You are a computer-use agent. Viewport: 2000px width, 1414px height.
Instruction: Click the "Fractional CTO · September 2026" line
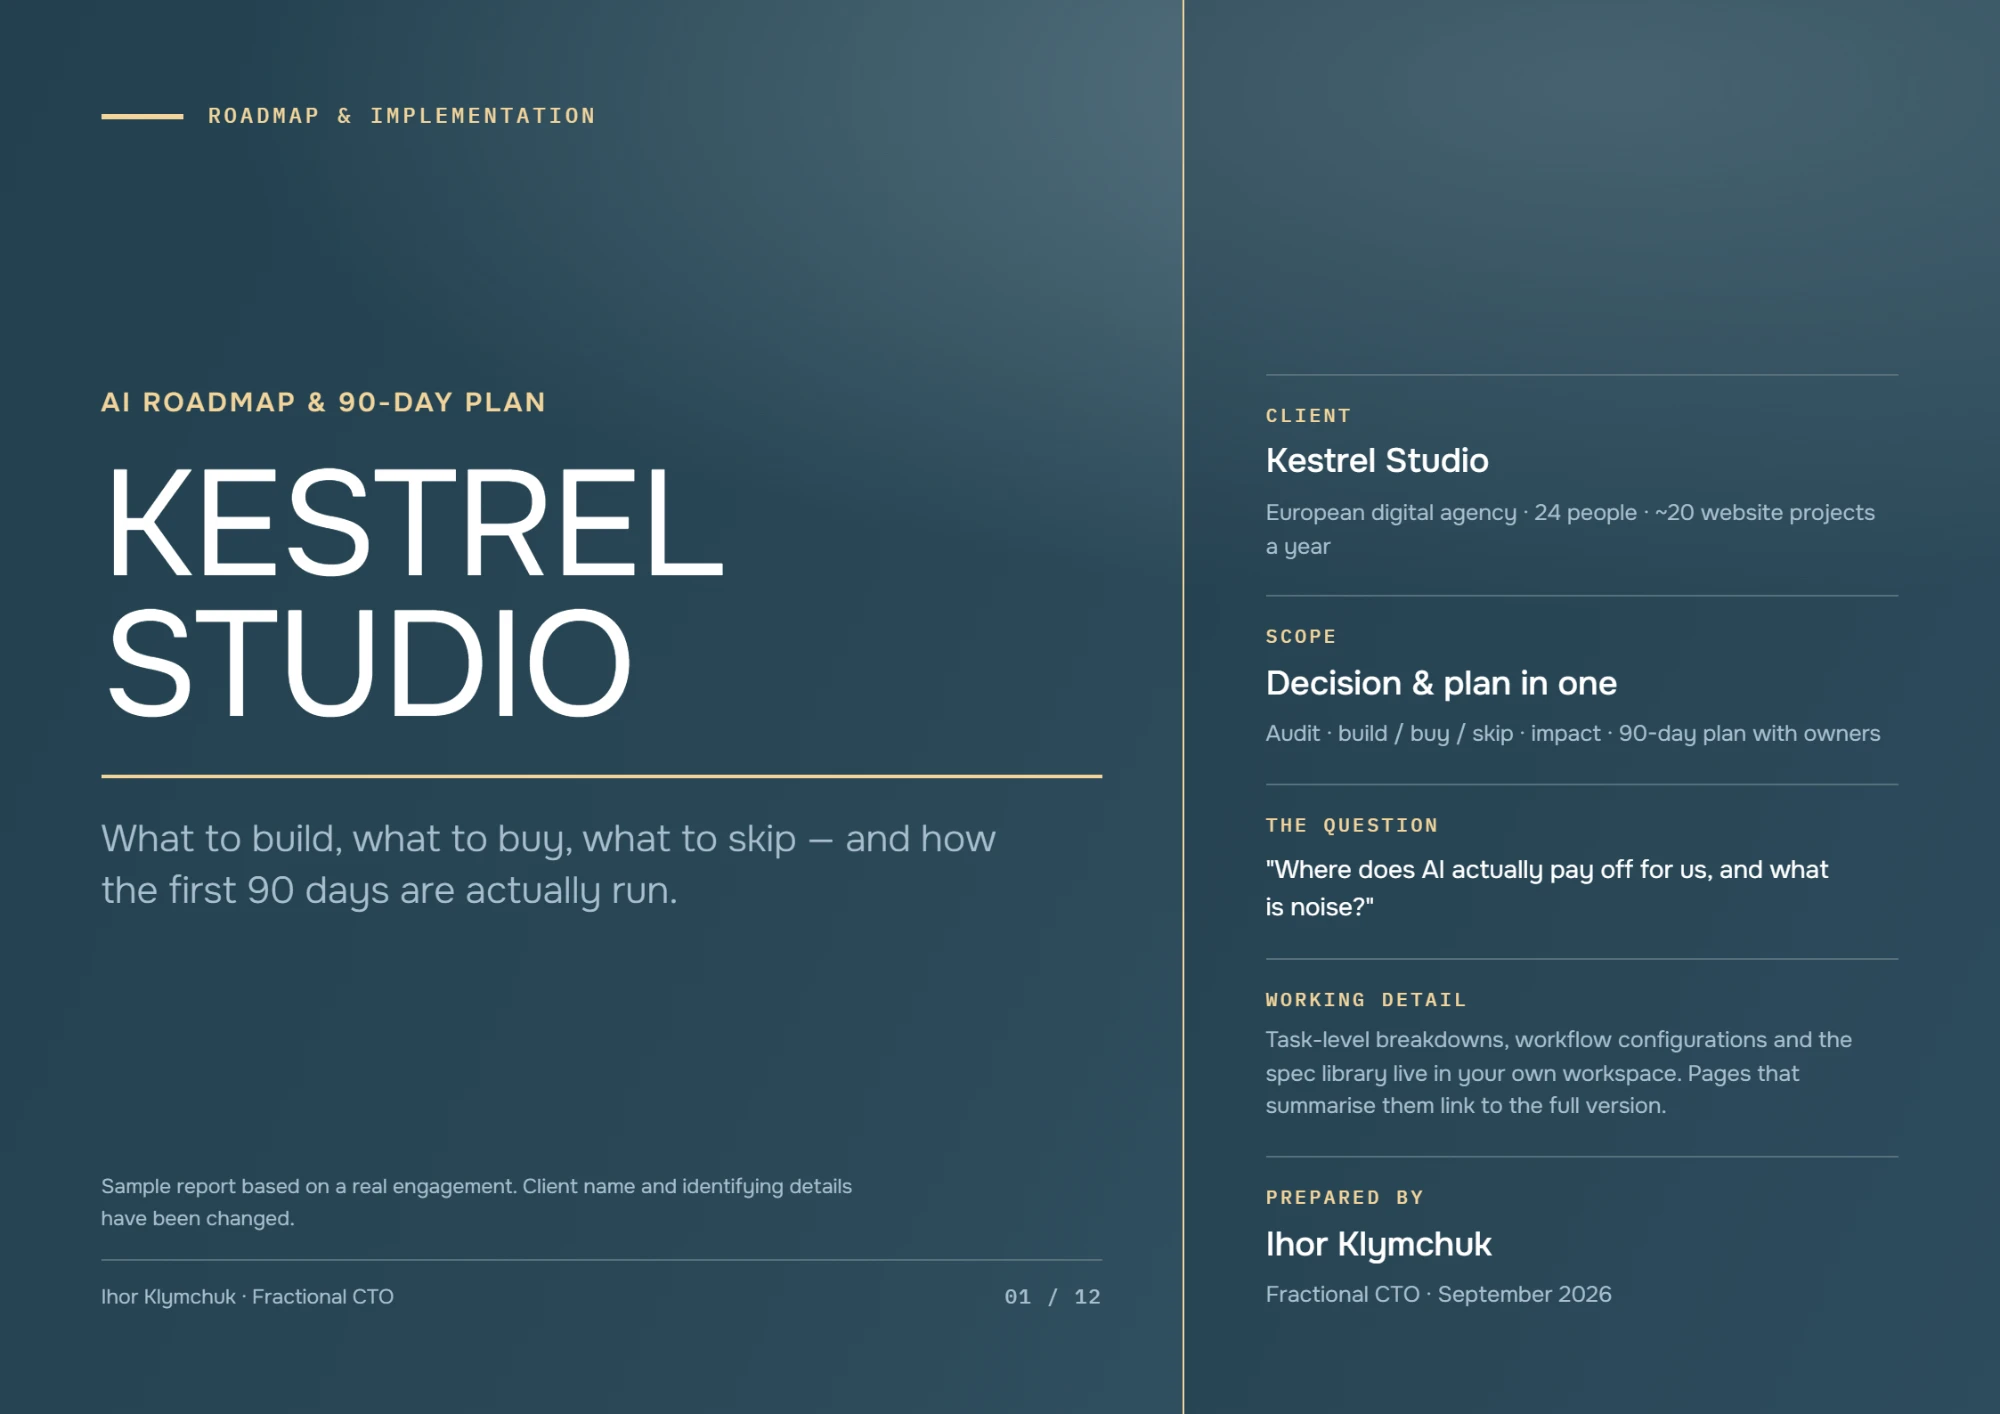click(x=1438, y=1295)
